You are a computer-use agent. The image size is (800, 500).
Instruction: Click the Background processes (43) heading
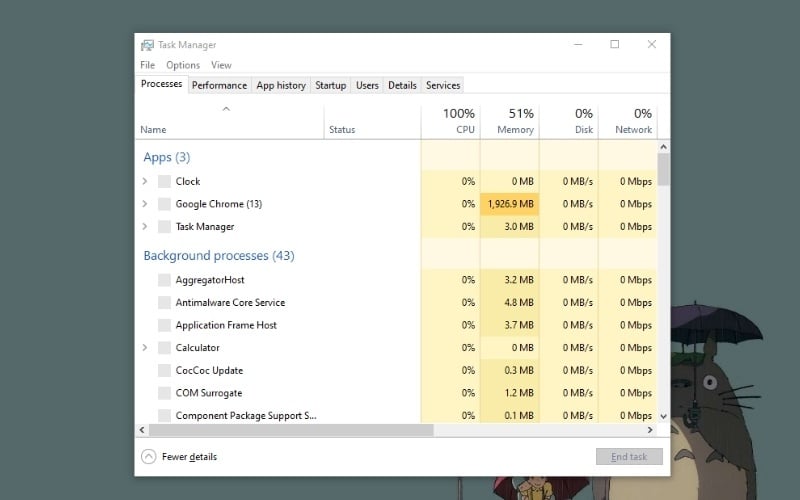219,256
